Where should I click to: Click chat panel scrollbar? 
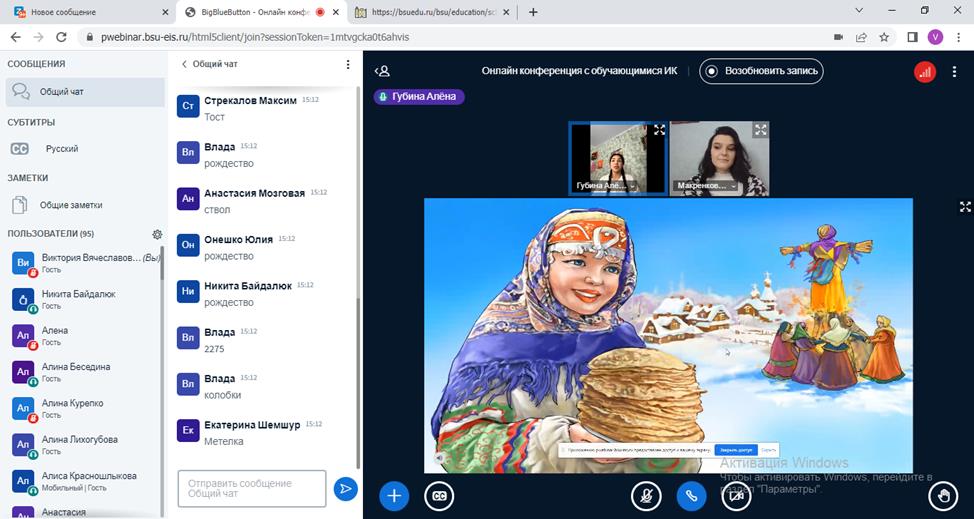click(357, 385)
